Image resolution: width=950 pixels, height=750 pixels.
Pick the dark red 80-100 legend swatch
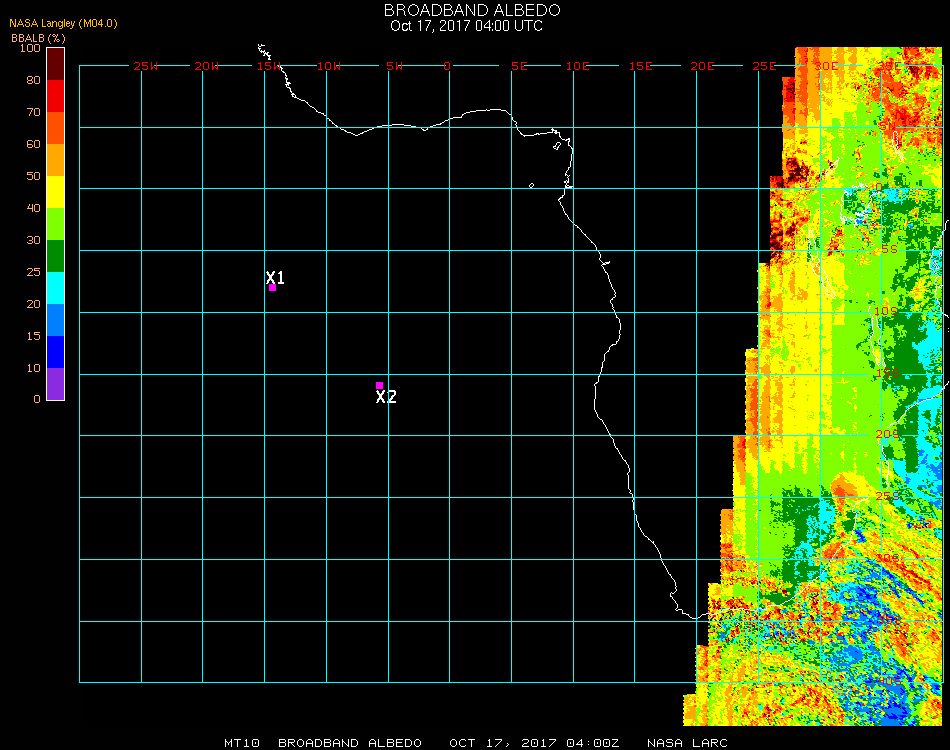56,64
